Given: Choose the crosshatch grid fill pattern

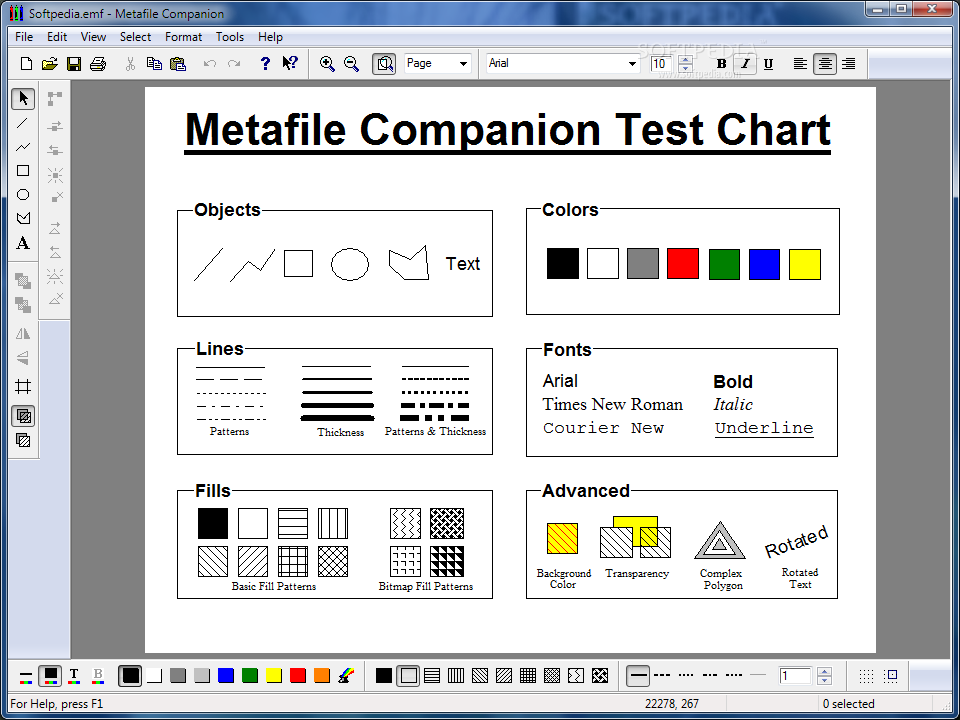Looking at the screenshot, I should (x=528, y=675).
